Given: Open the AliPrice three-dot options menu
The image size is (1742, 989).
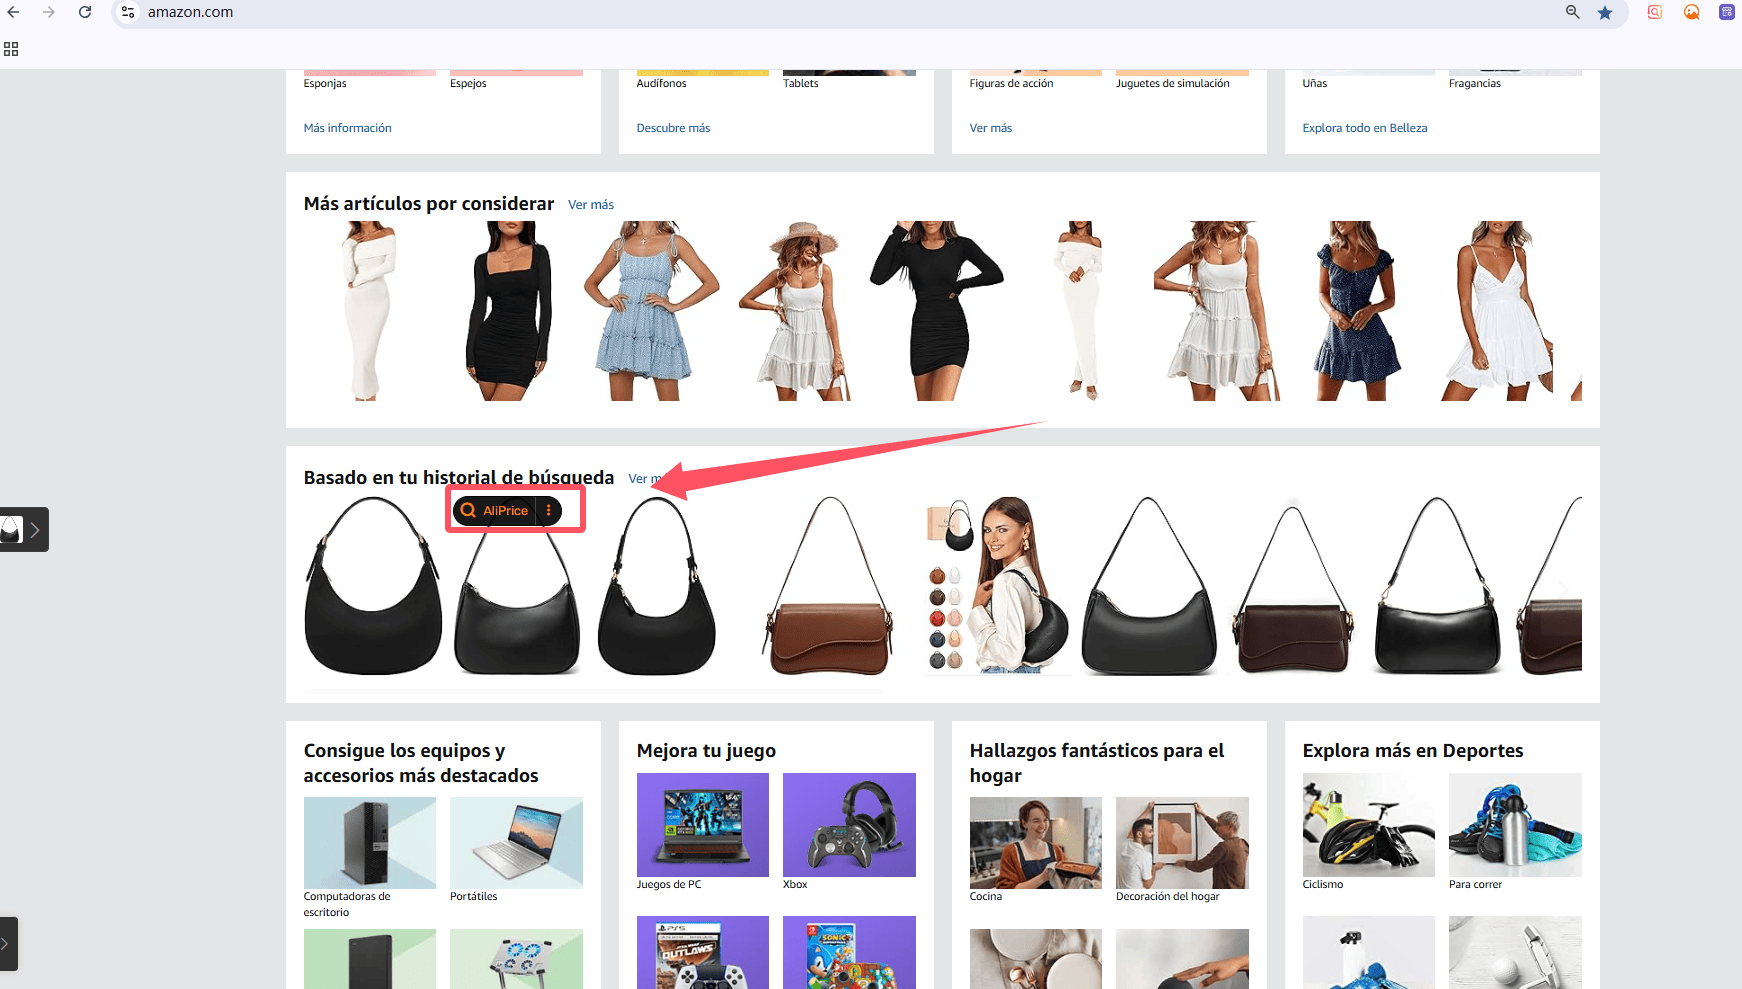Looking at the screenshot, I should [549, 510].
